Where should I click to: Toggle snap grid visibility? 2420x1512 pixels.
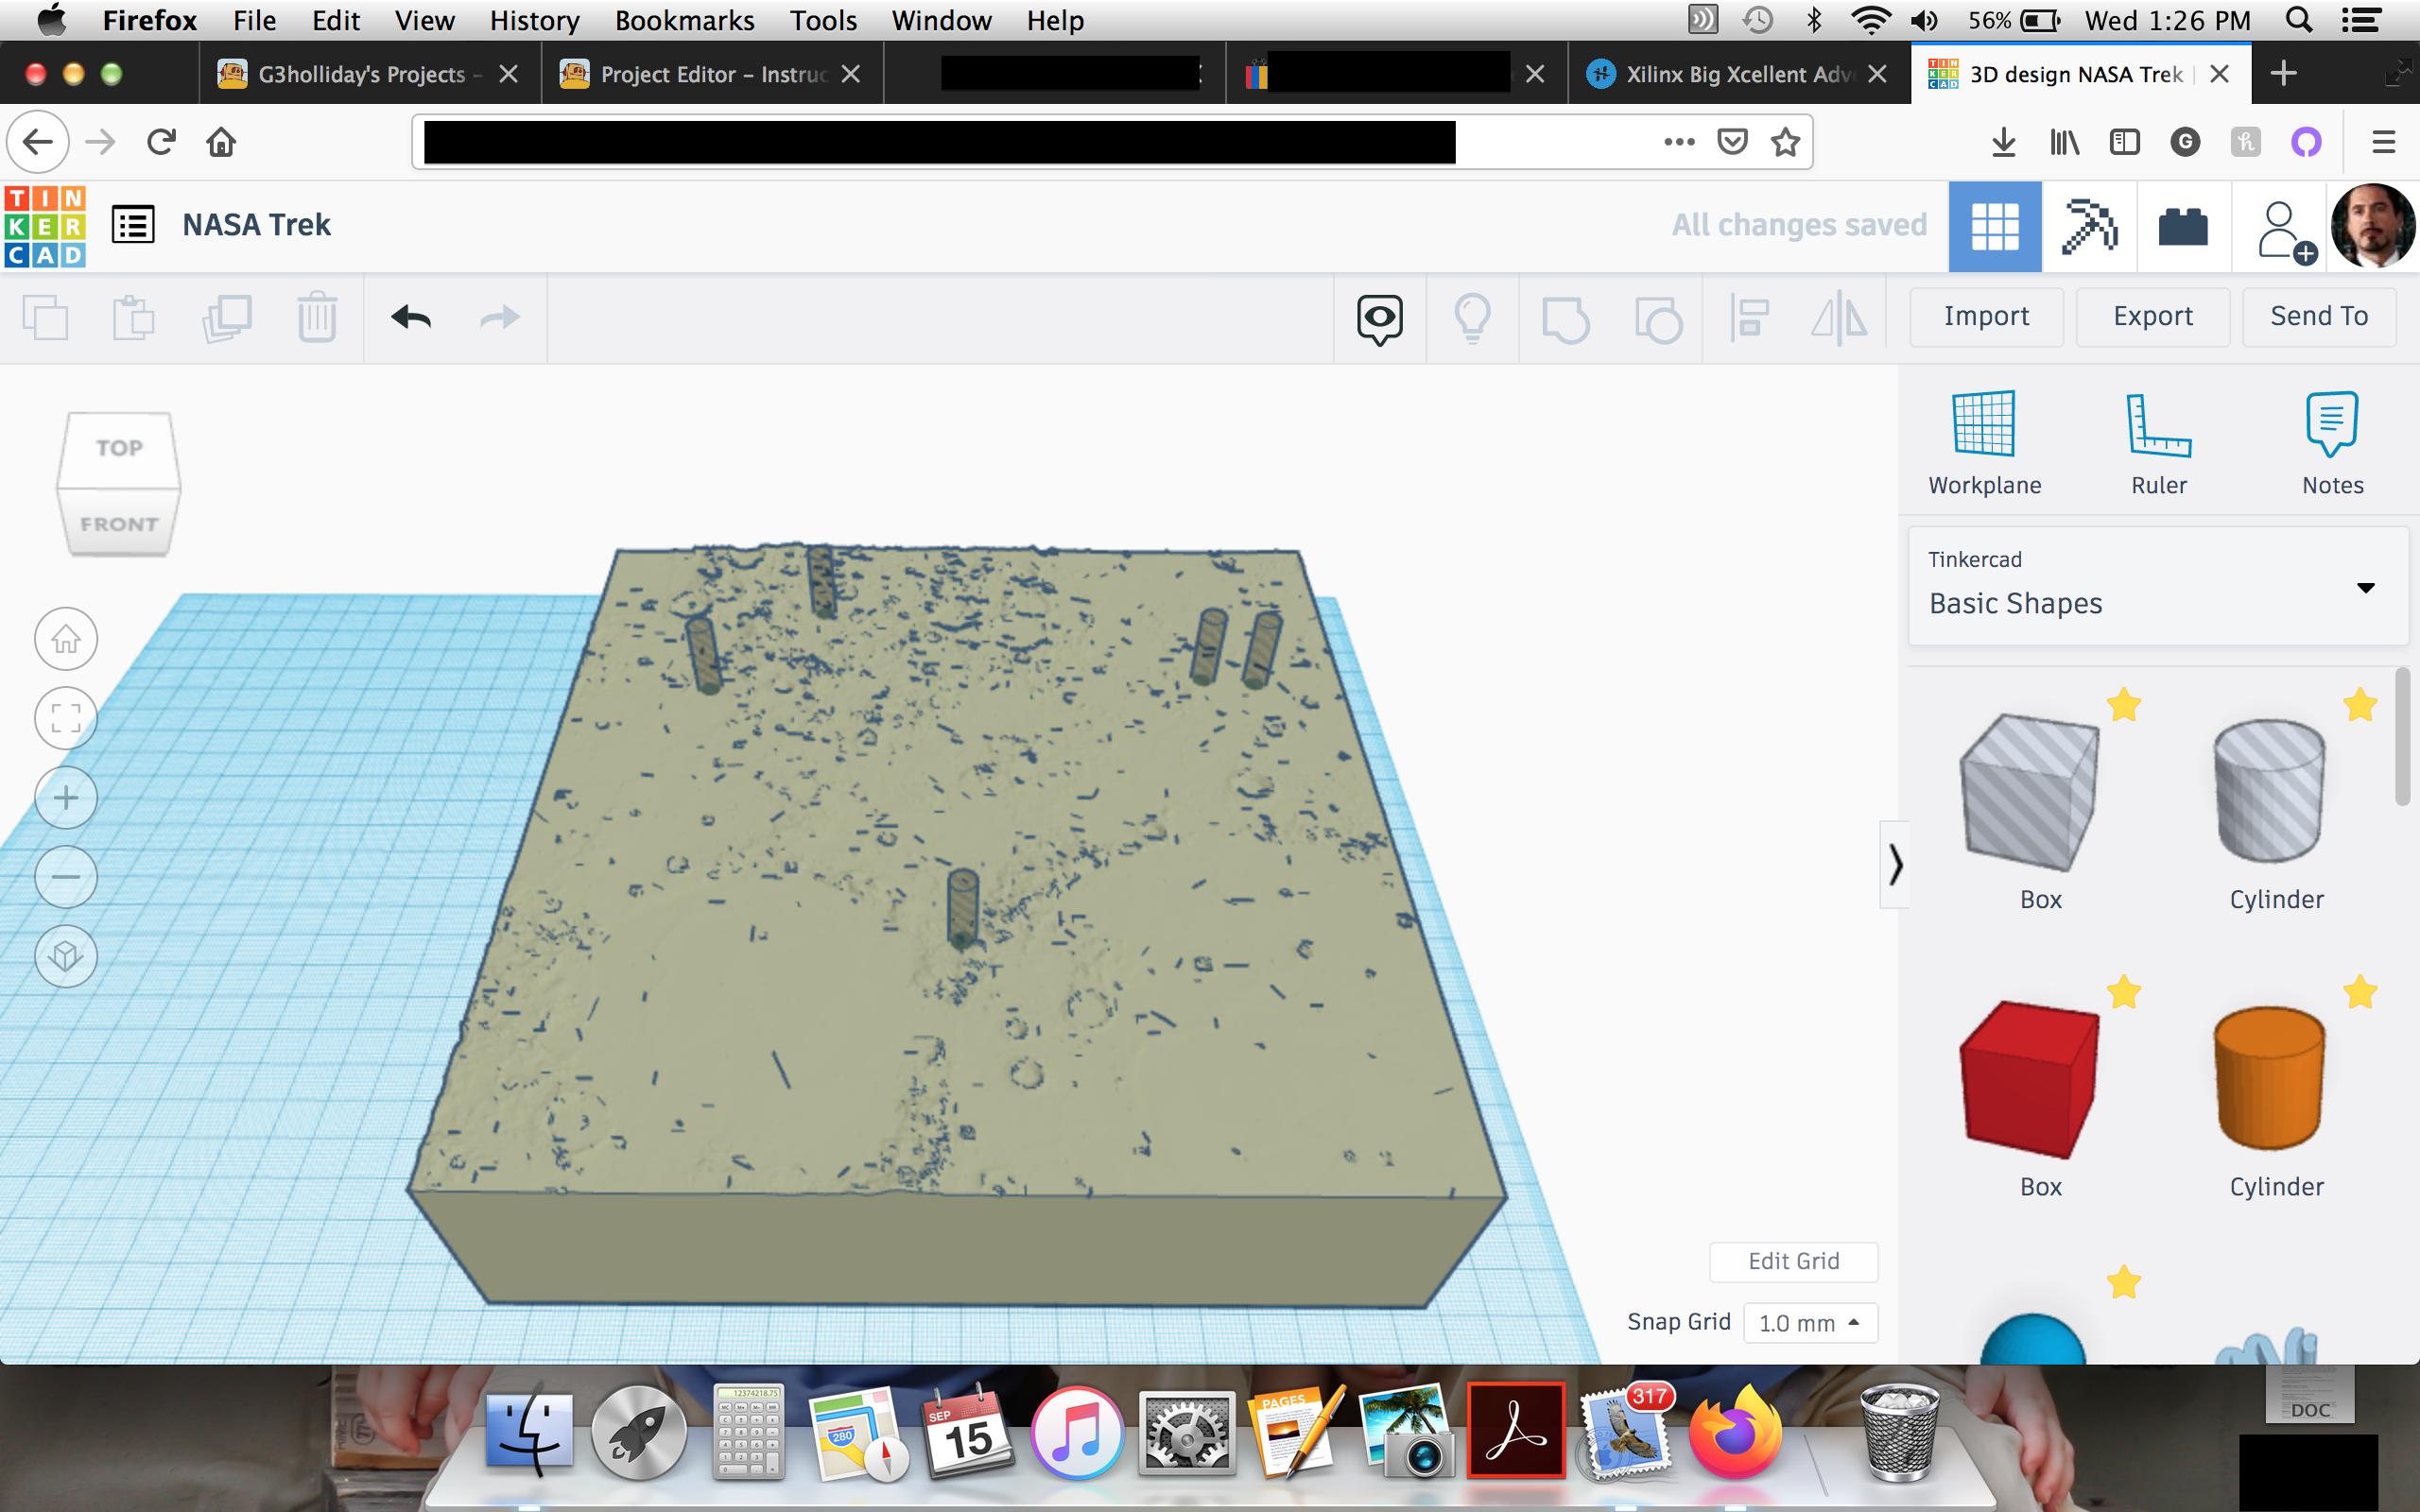1678,1322
